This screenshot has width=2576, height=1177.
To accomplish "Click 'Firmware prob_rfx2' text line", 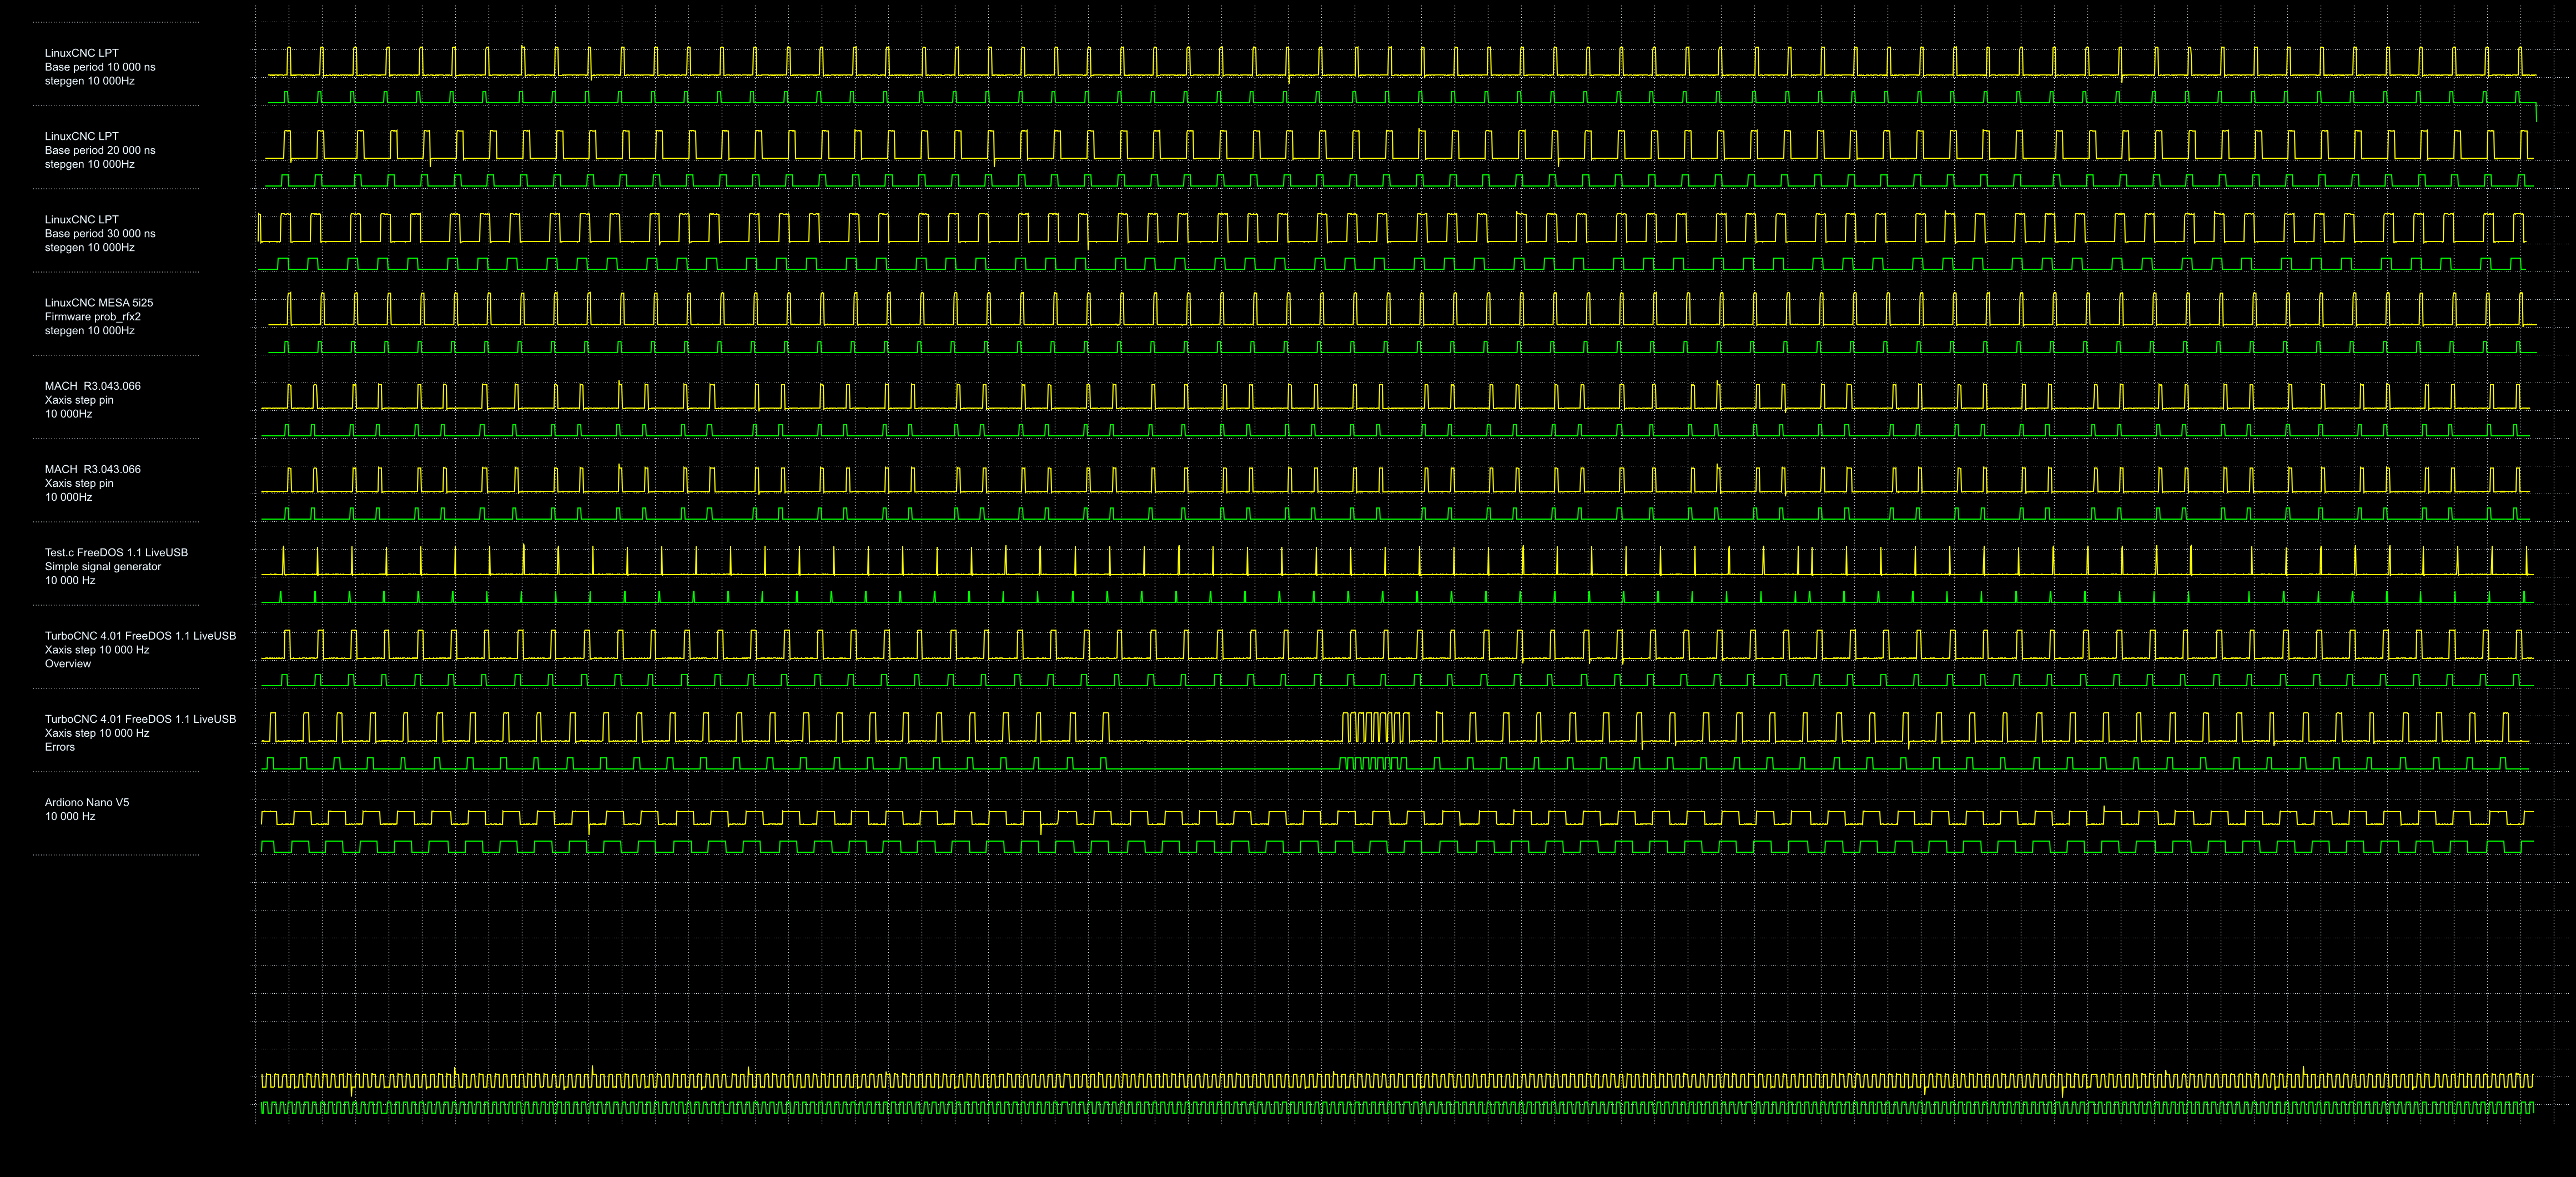I will [93, 316].
